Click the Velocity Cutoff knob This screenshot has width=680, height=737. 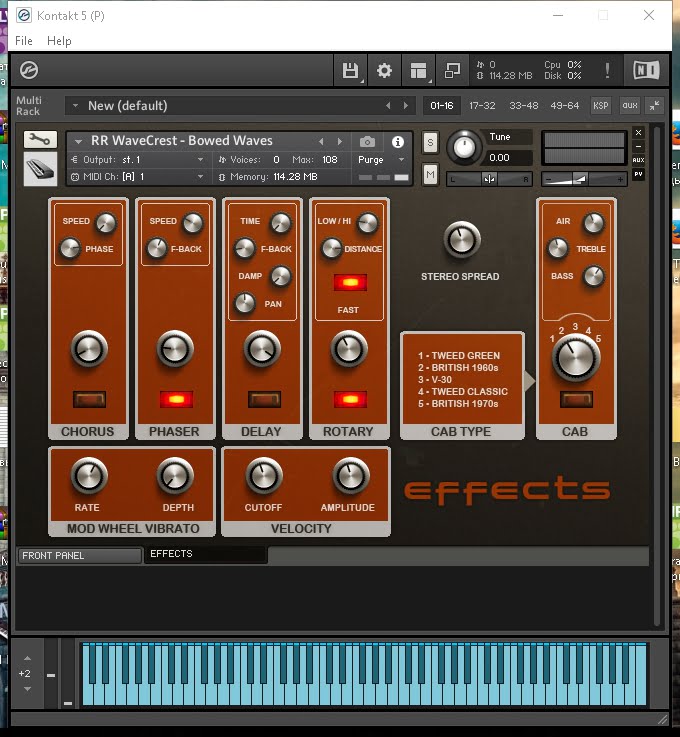click(x=264, y=476)
